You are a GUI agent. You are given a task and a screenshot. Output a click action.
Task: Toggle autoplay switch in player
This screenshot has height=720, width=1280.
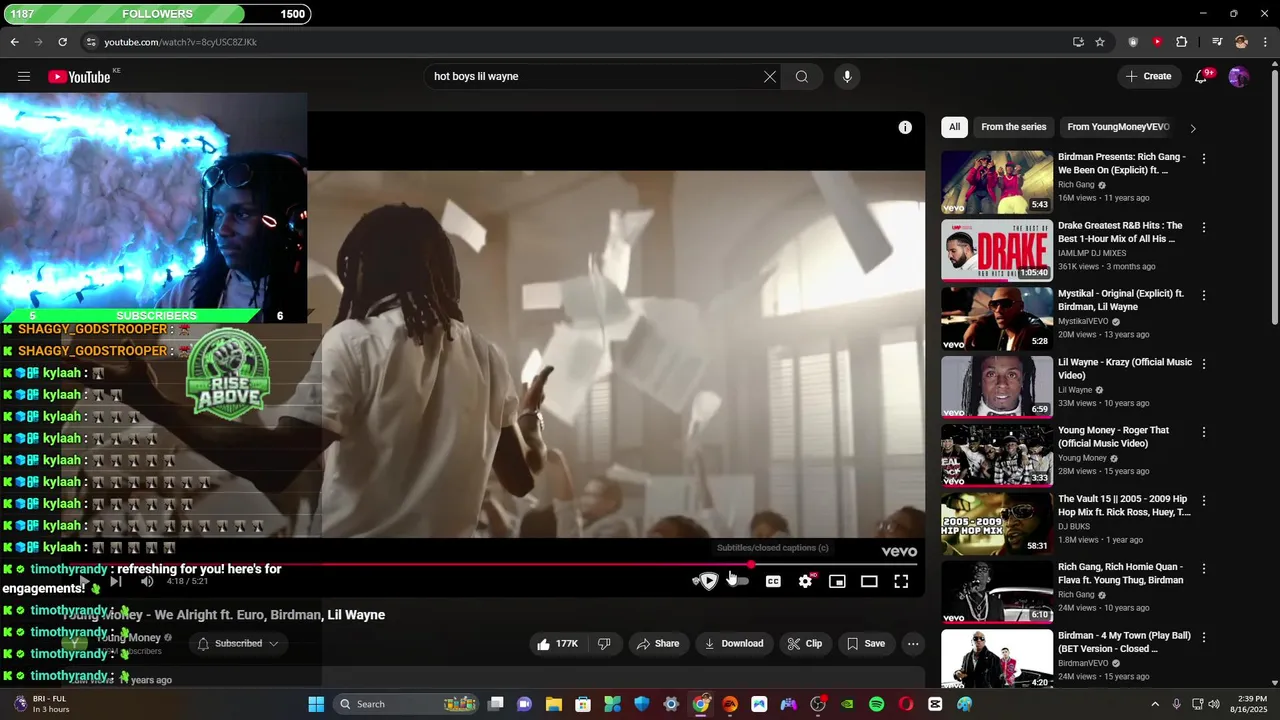coord(738,581)
